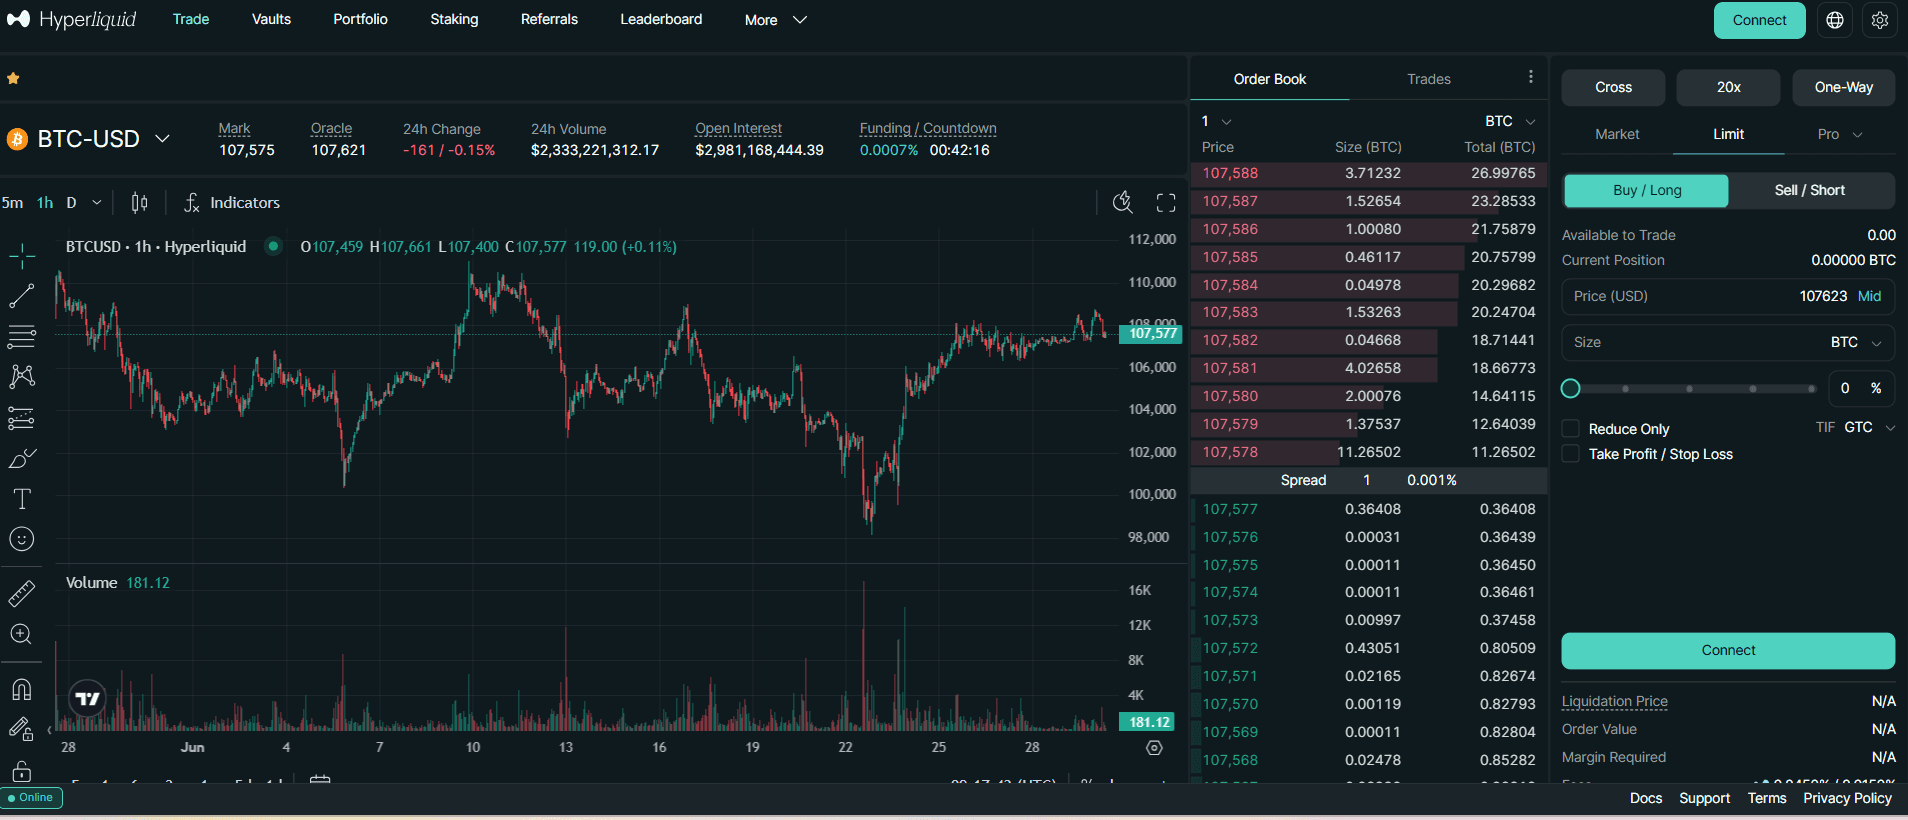Select Buy / Long side
The image size is (1908, 820).
point(1646,191)
